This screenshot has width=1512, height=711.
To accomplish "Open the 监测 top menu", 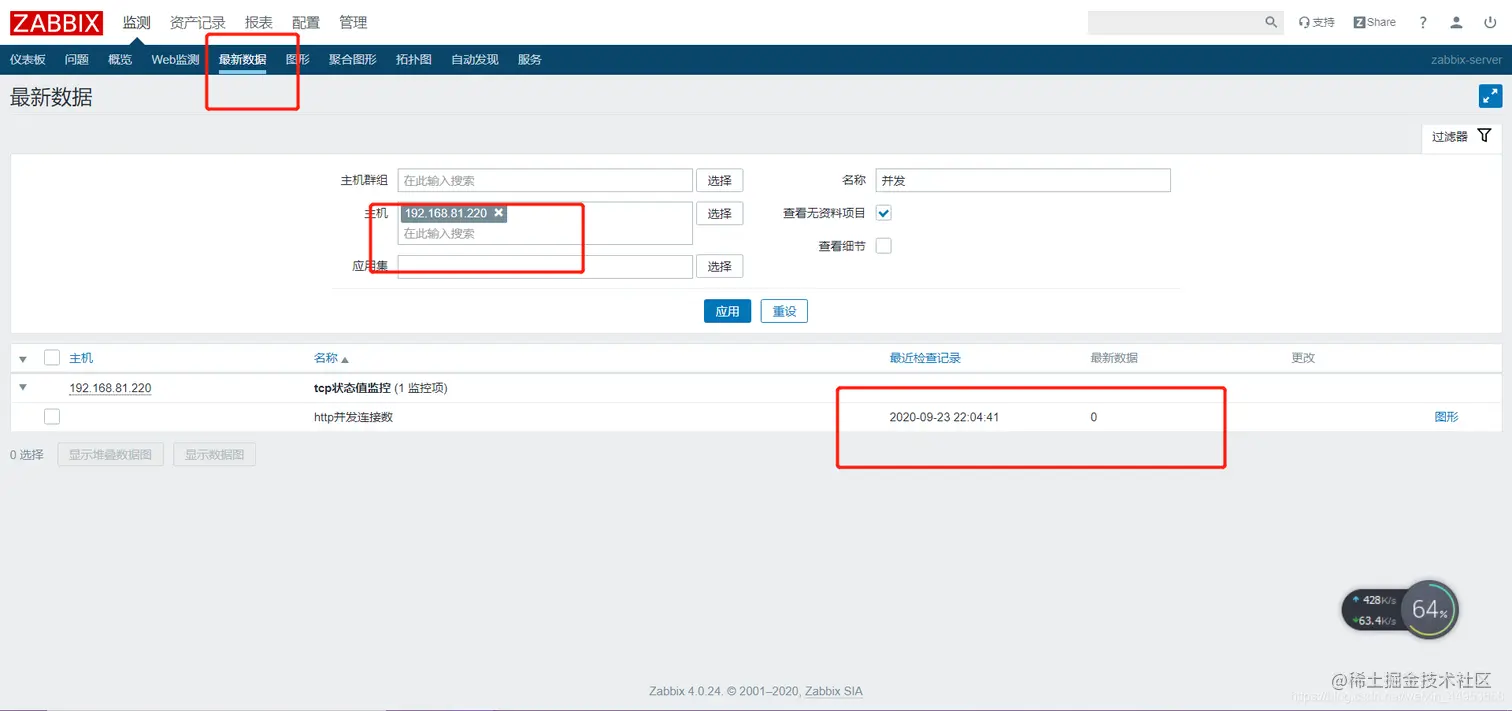I will click(136, 22).
